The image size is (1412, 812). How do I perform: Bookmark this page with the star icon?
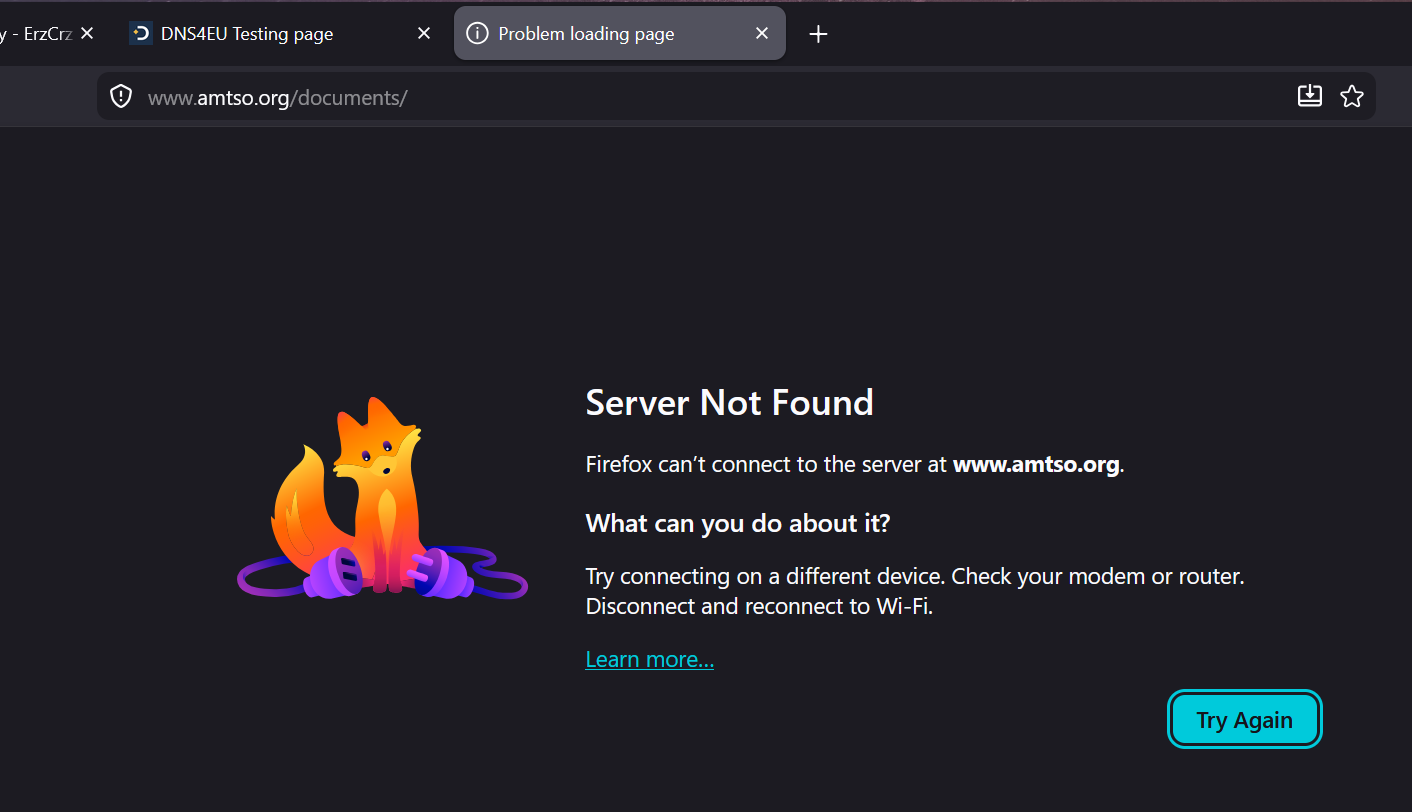click(1352, 96)
